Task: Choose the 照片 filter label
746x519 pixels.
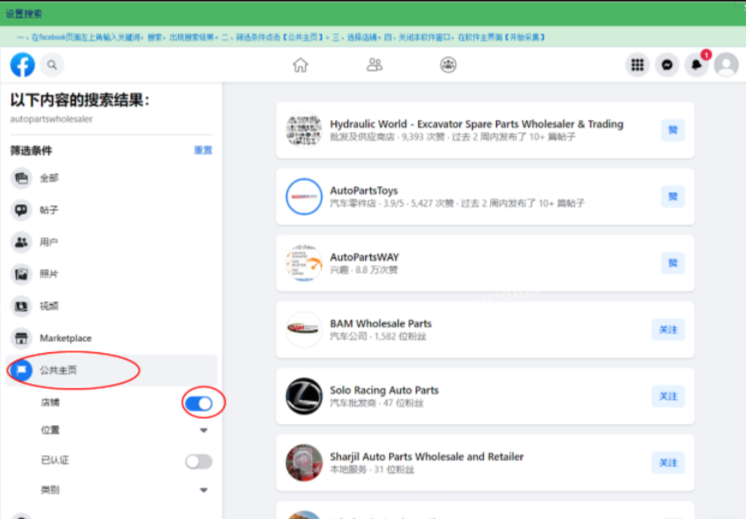Action: (49, 274)
